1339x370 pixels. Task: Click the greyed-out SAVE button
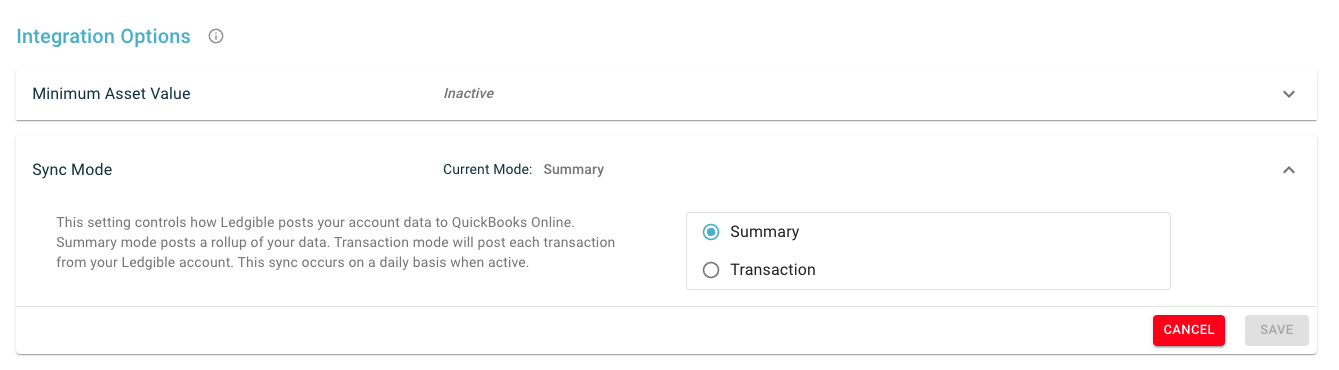pos(1277,330)
